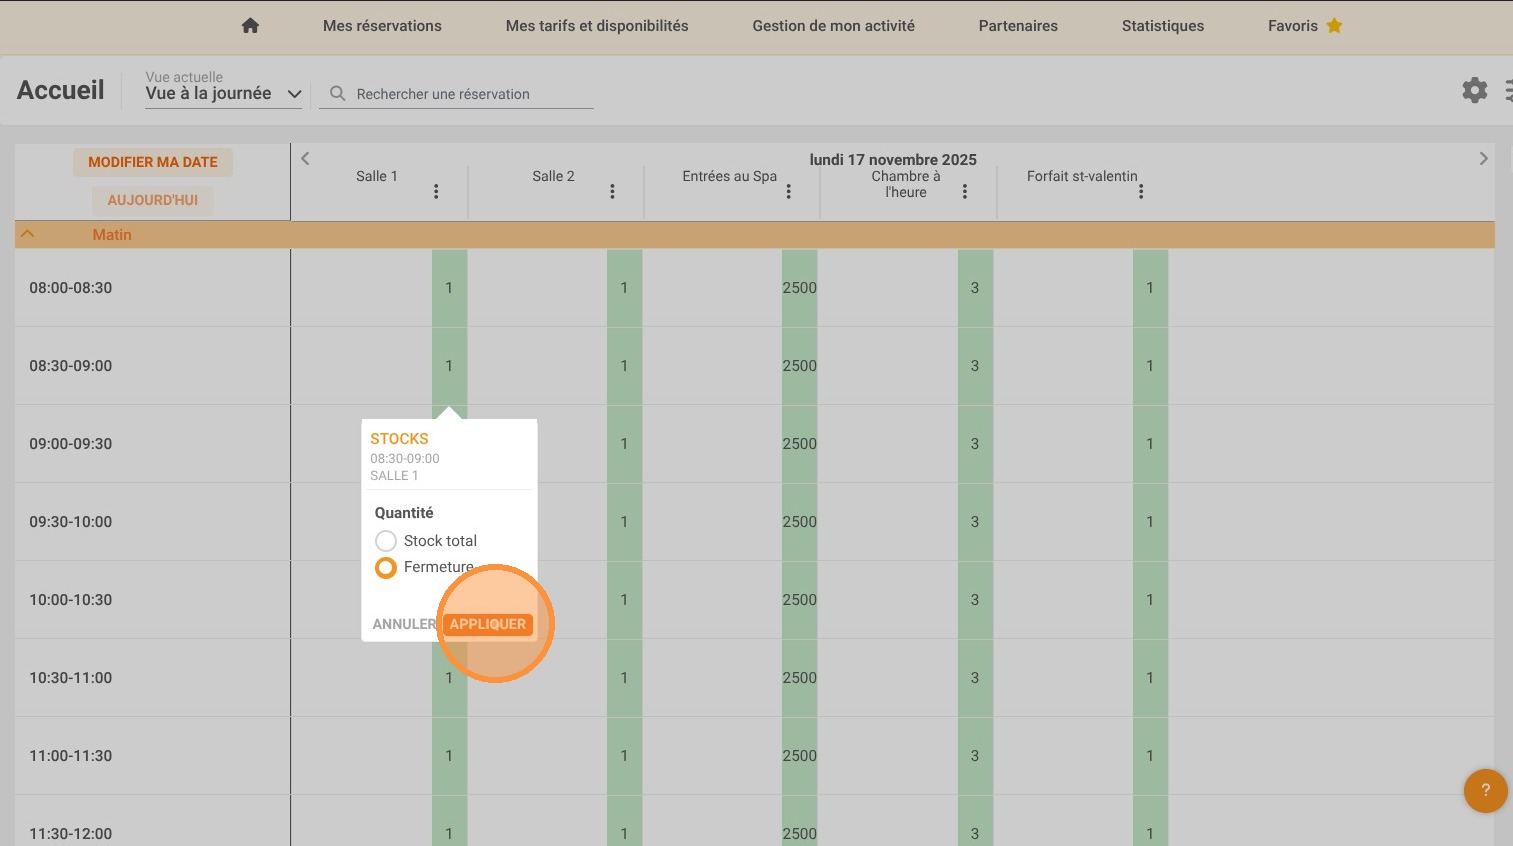Open Entrées au Spa column options menu
This screenshot has height=846, width=1513.
788,191
